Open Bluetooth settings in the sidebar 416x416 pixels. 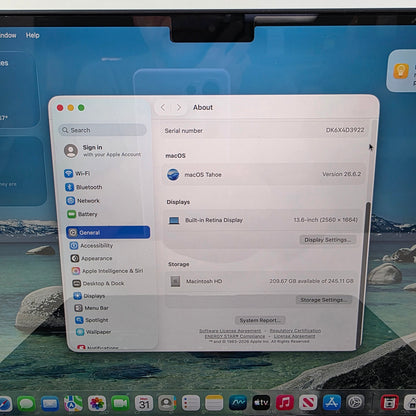(84, 187)
